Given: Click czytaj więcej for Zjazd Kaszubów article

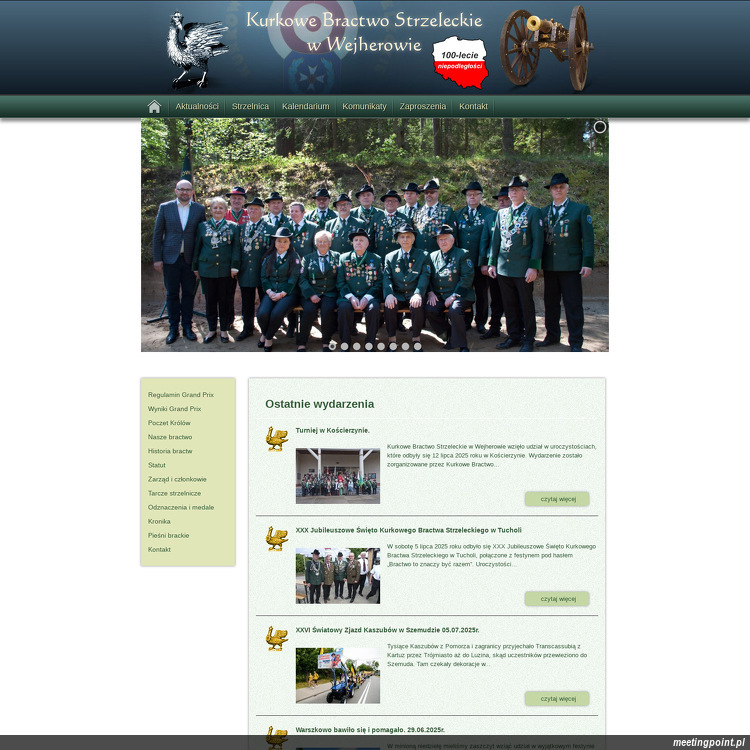Looking at the screenshot, I should 557,699.
